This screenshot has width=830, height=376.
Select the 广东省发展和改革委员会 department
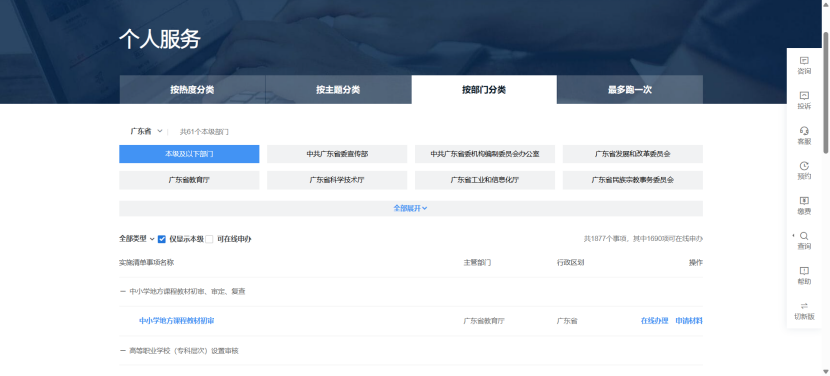click(x=633, y=154)
